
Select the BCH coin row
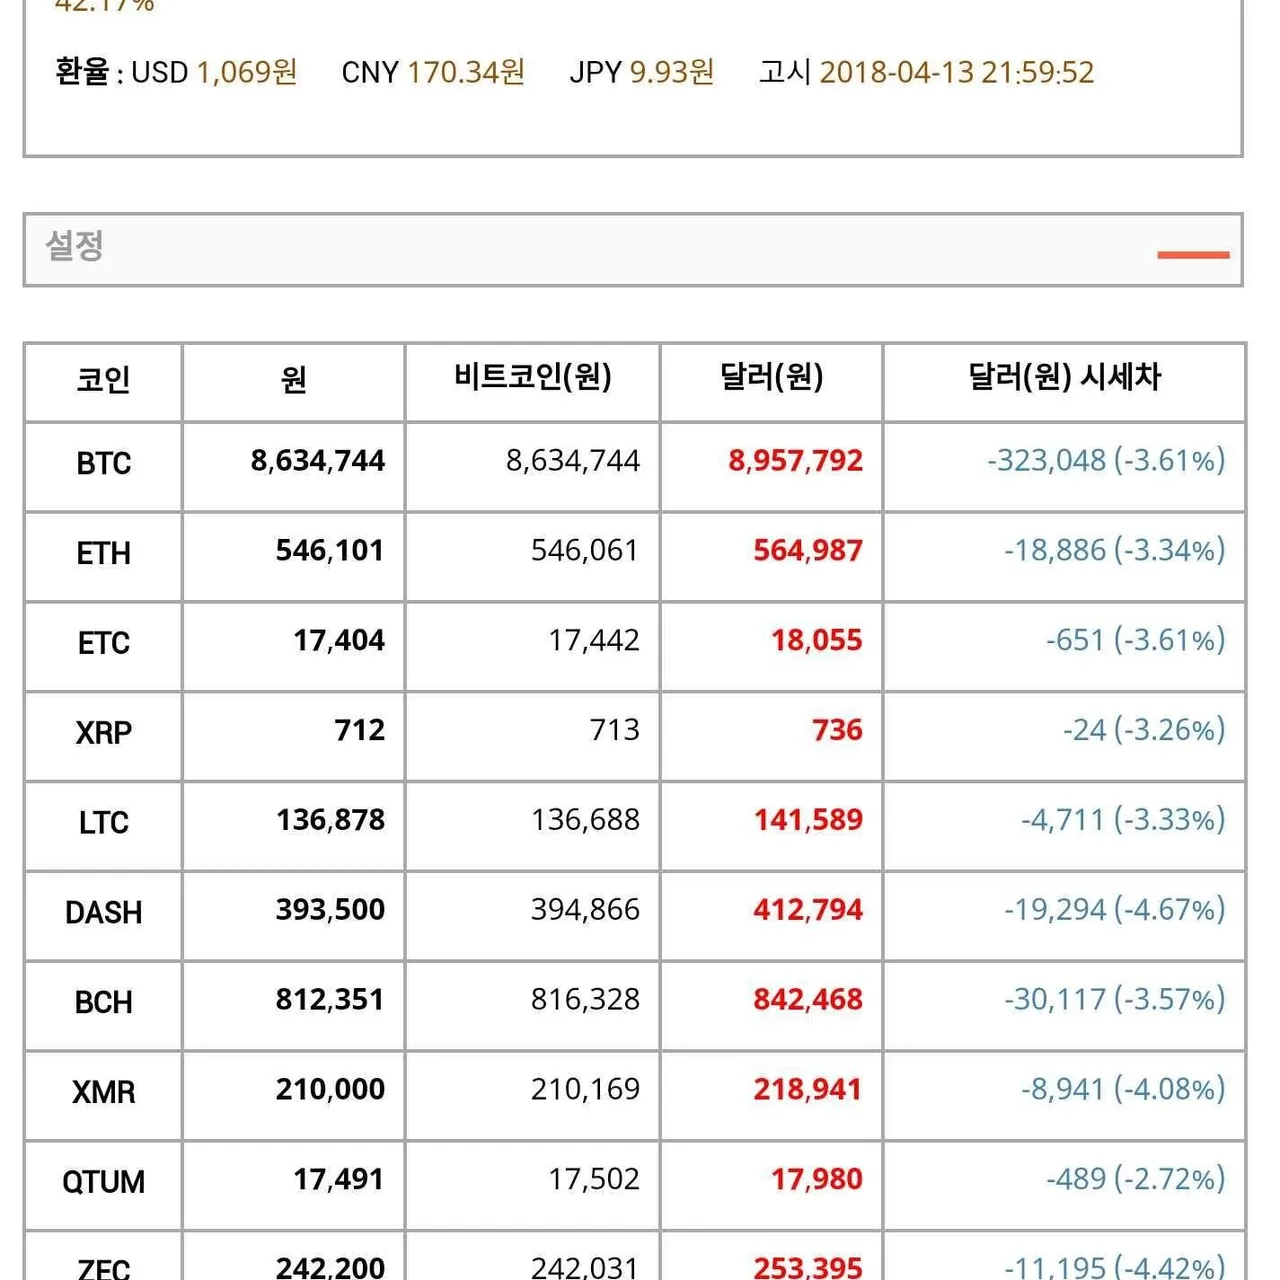click(104, 1003)
